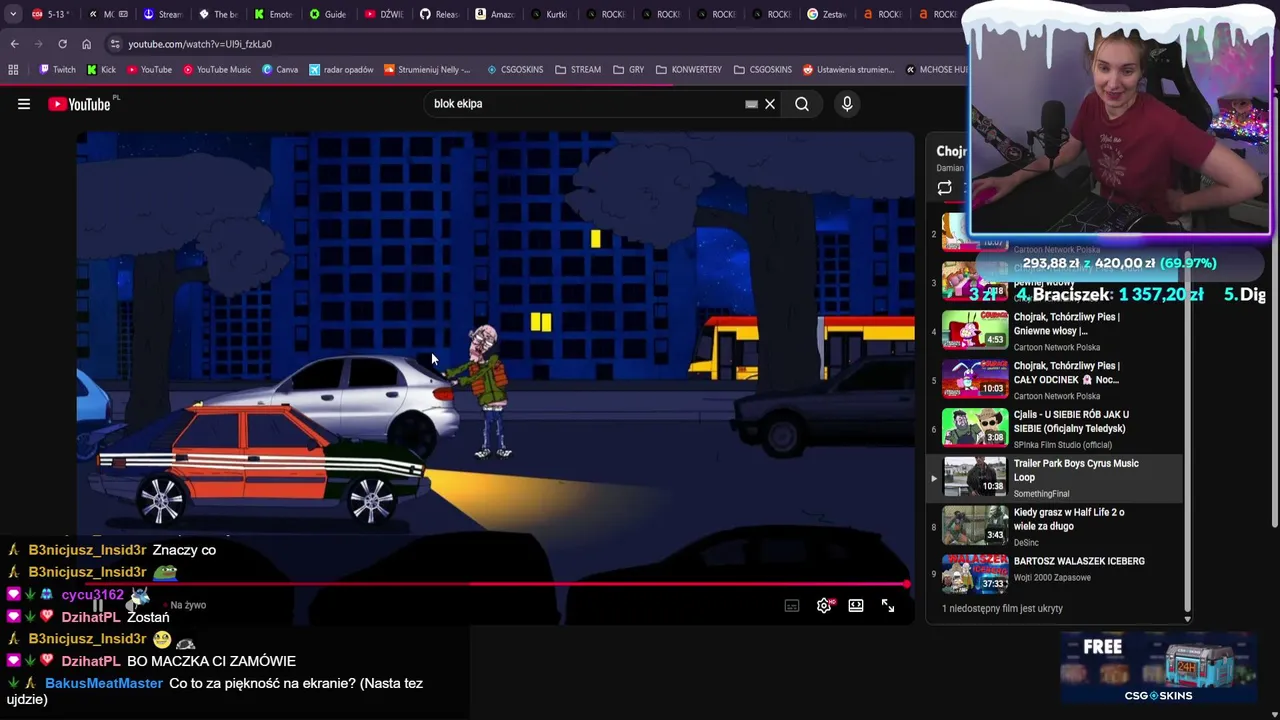Viewport: 1280px width, 720px height.
Task: Go forward with the browser forward arrow
Action: click(x=38, y=44)
